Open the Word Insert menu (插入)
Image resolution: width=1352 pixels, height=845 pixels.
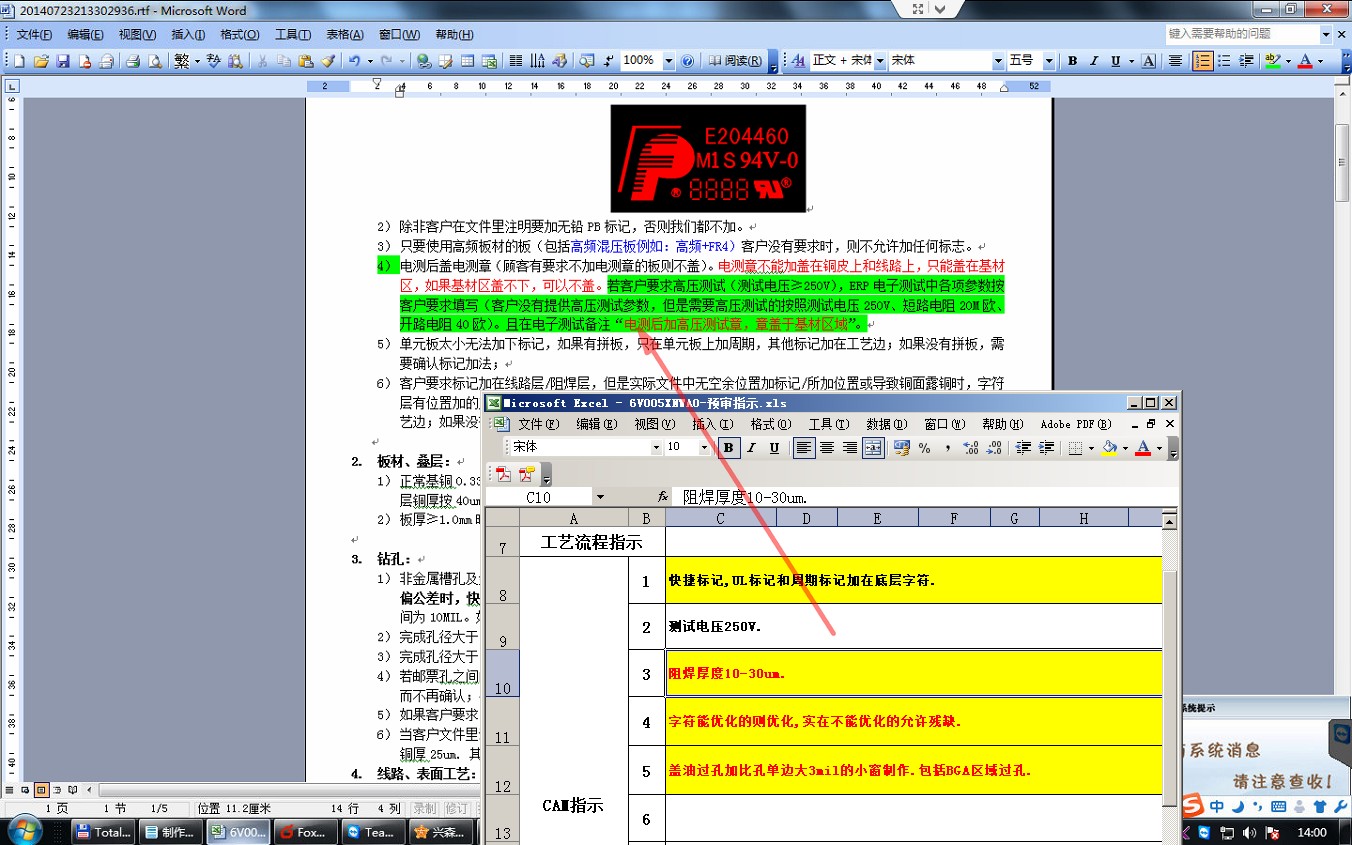pos(188,35)
